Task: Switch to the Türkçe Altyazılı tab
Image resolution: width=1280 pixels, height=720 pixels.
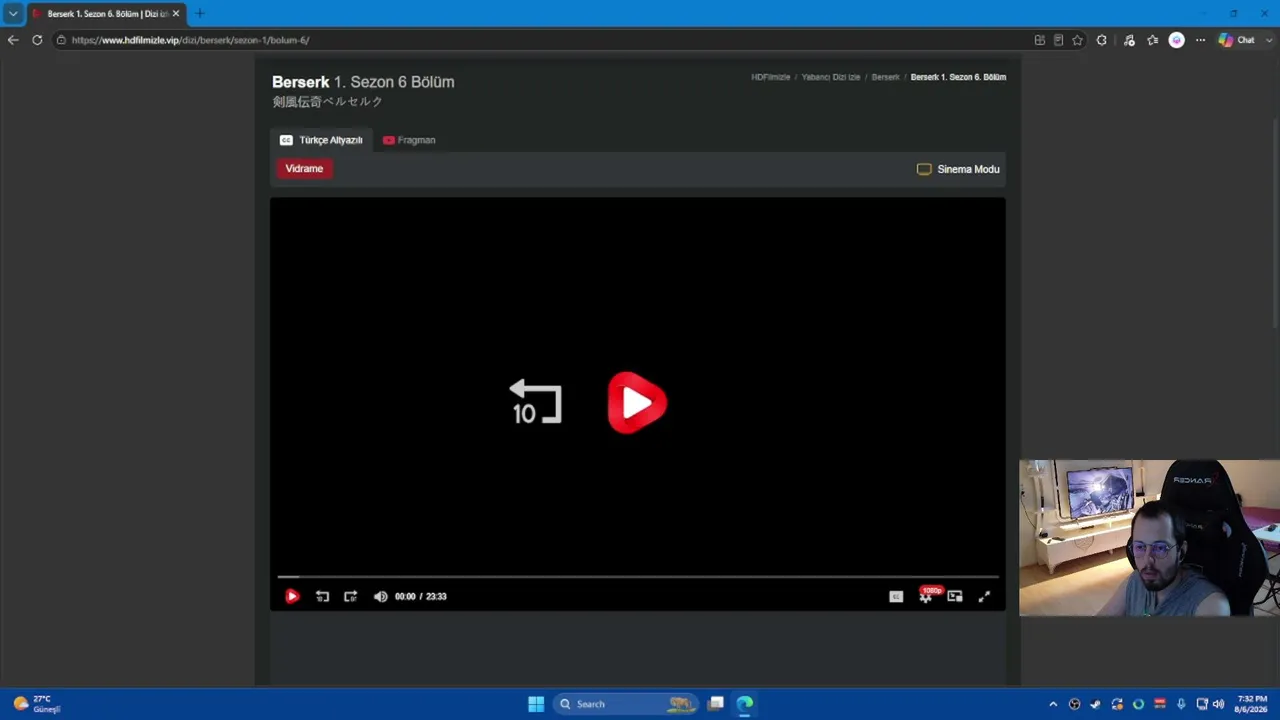Action: [x=321, y=140]
